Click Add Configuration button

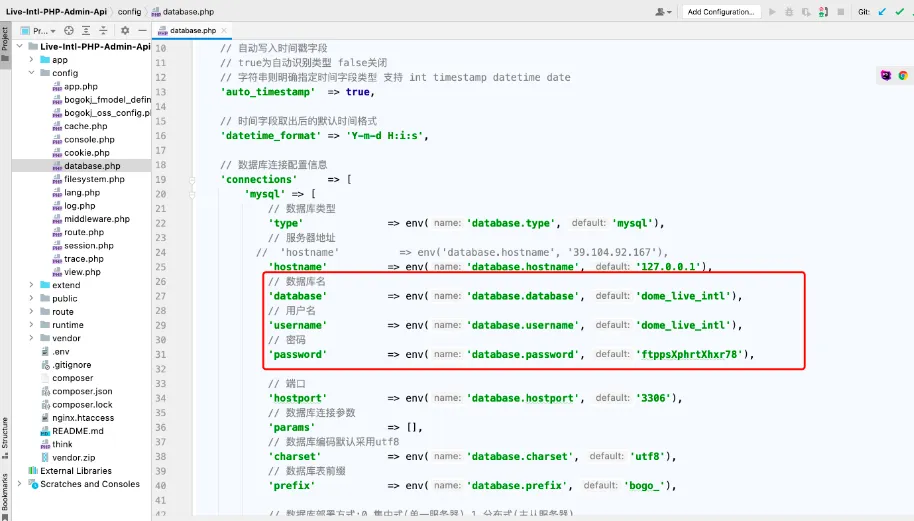point(721,12)
